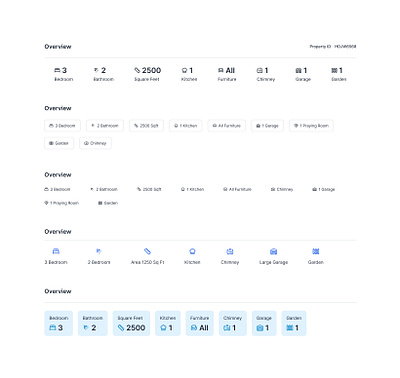Click the blue shower icon above '2 Bedroom'
The width and height of the screenshot is (400, 378).
coord(99,251)
